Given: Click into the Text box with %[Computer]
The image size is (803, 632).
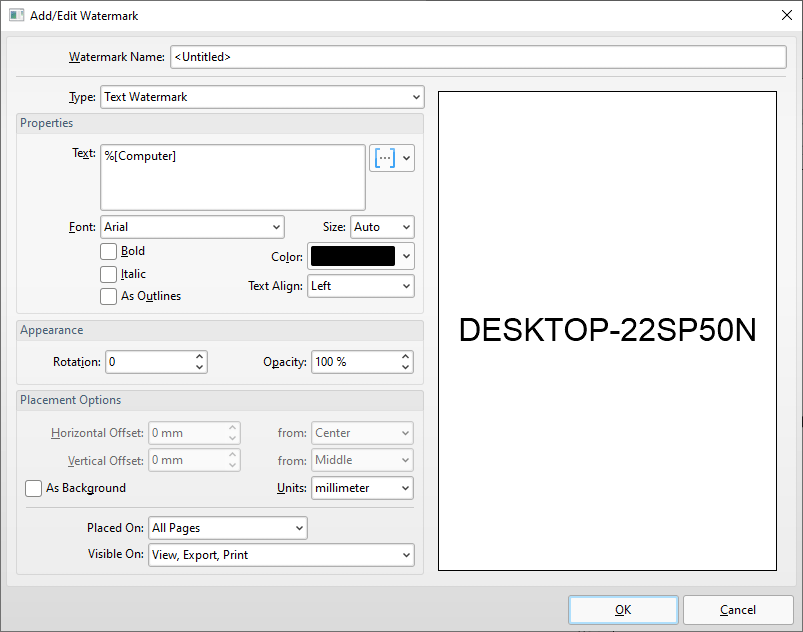Looking at the screenshot, I should pos(233,177).
